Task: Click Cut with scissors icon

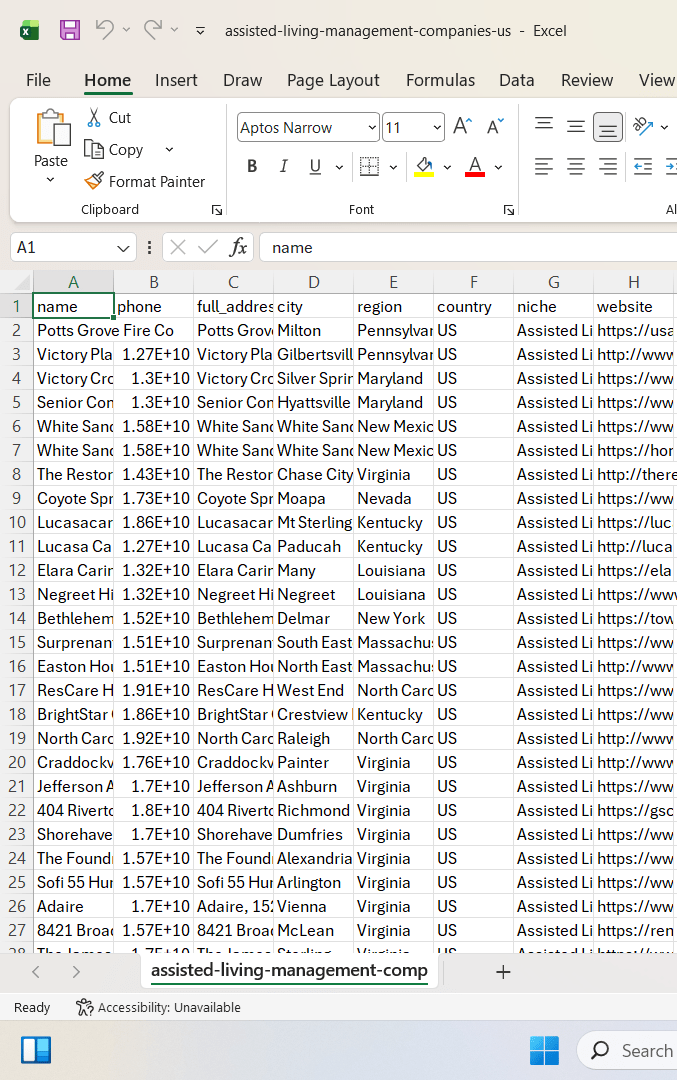Action: point(109,118)
